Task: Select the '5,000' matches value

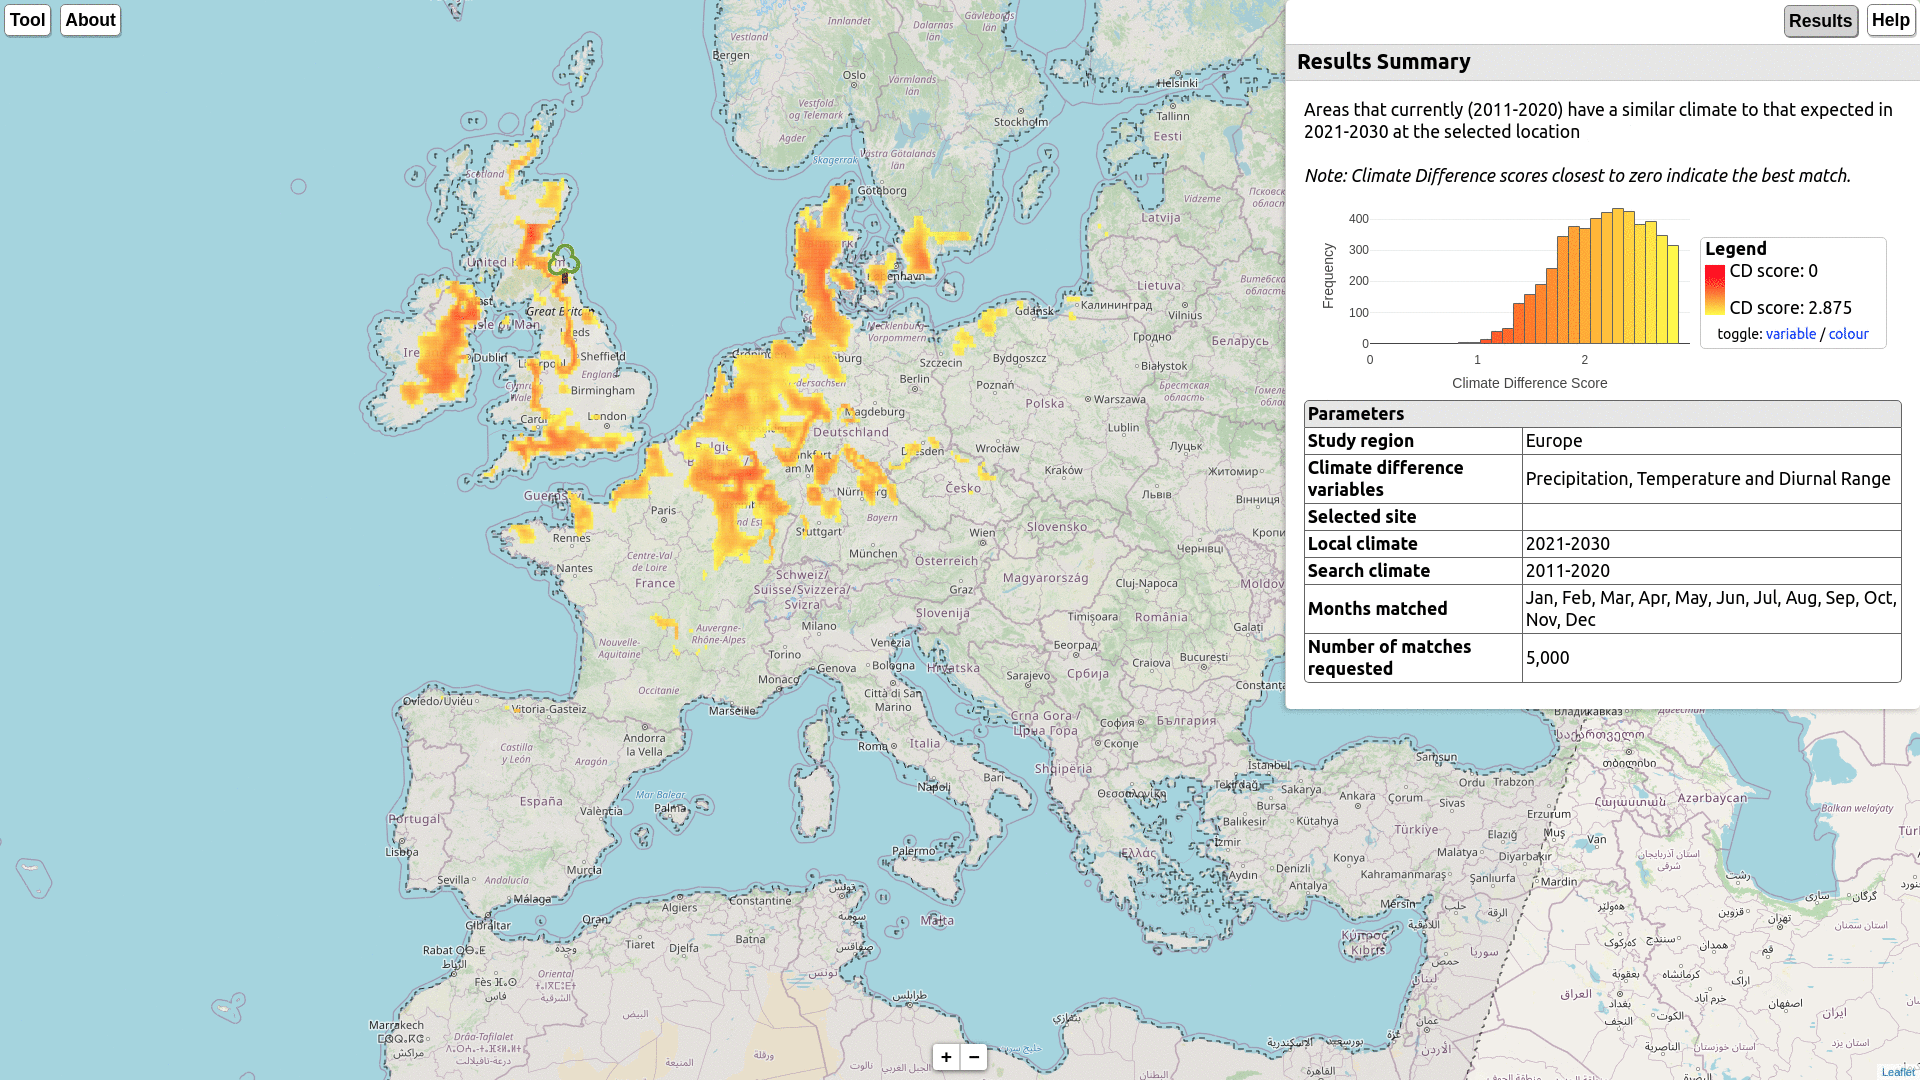Action: point(1548,658)
